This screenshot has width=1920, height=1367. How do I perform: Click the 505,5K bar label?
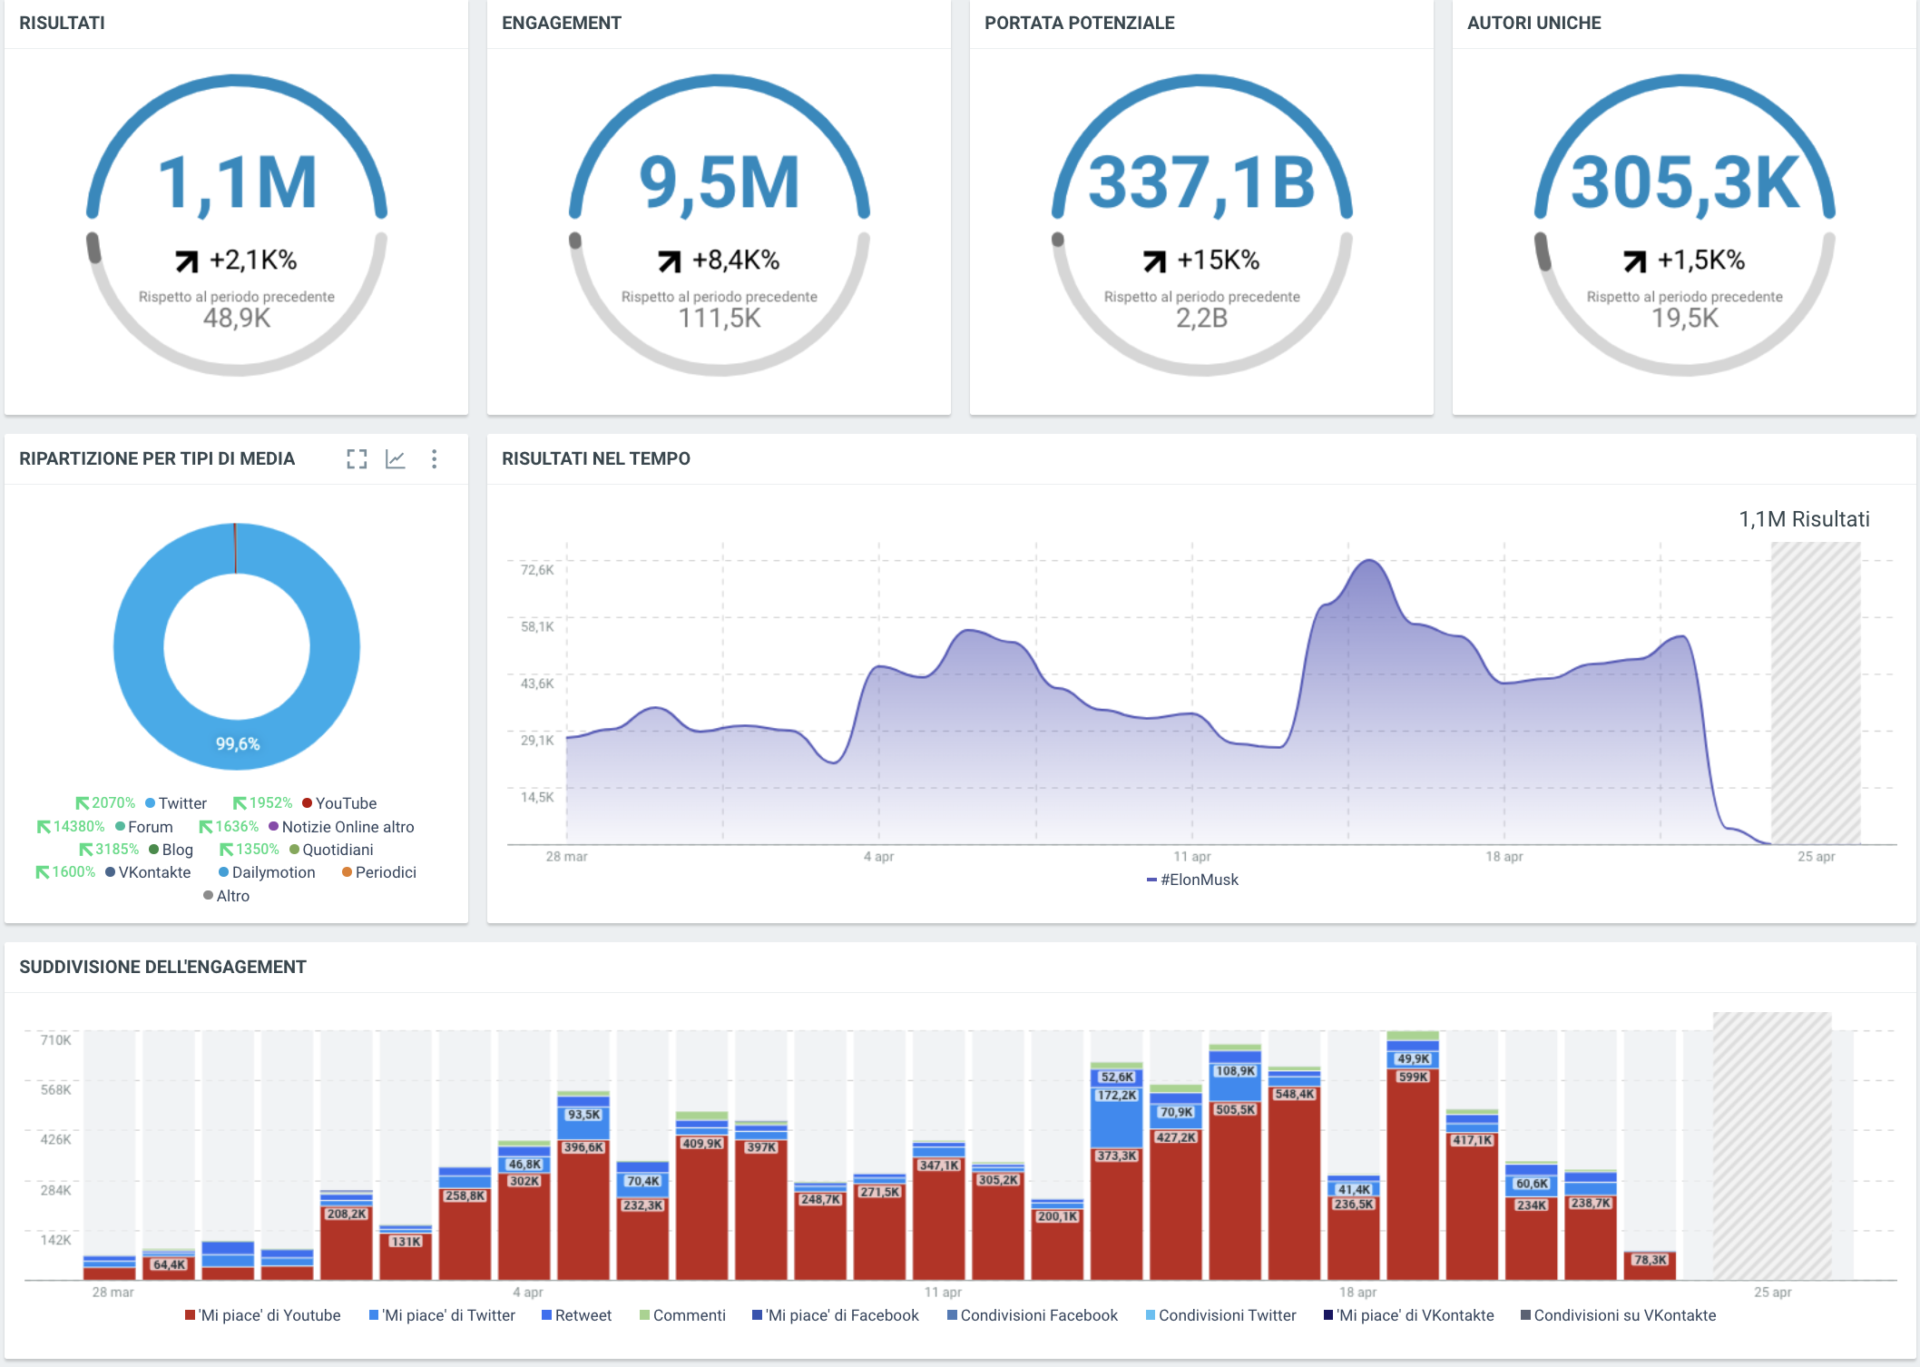tap(1236, 1110)
